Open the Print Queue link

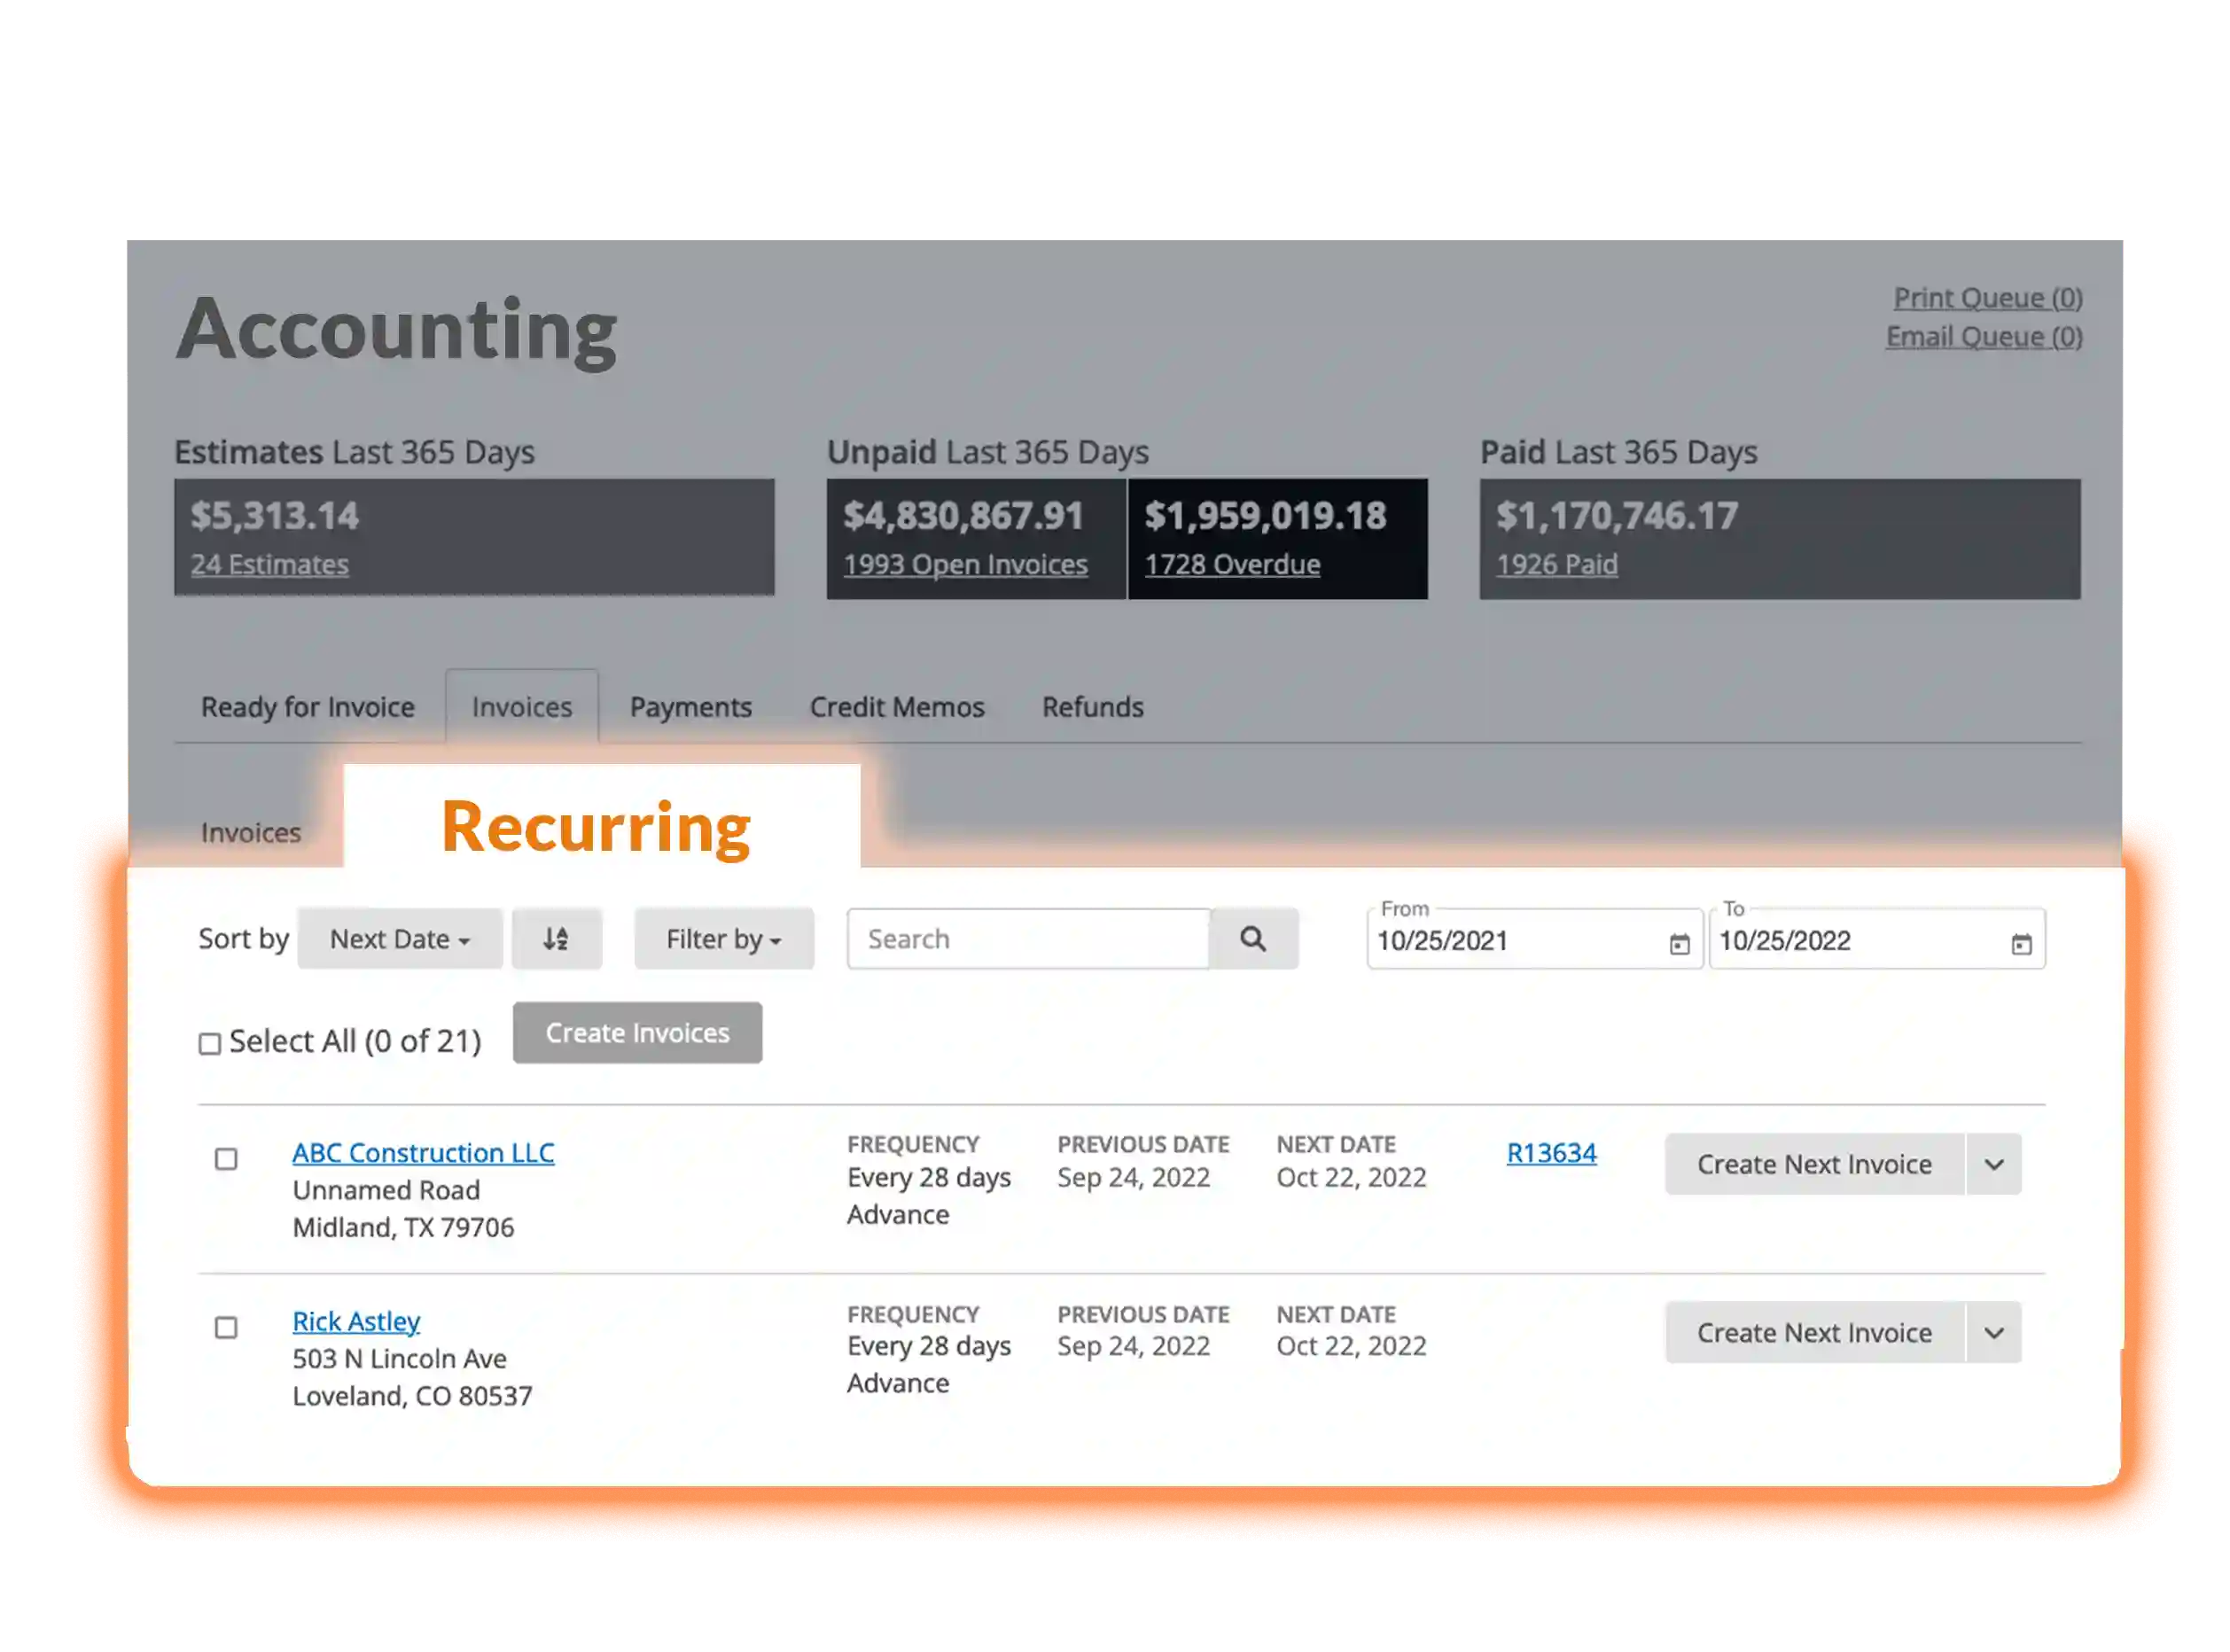coord(1987,298)
